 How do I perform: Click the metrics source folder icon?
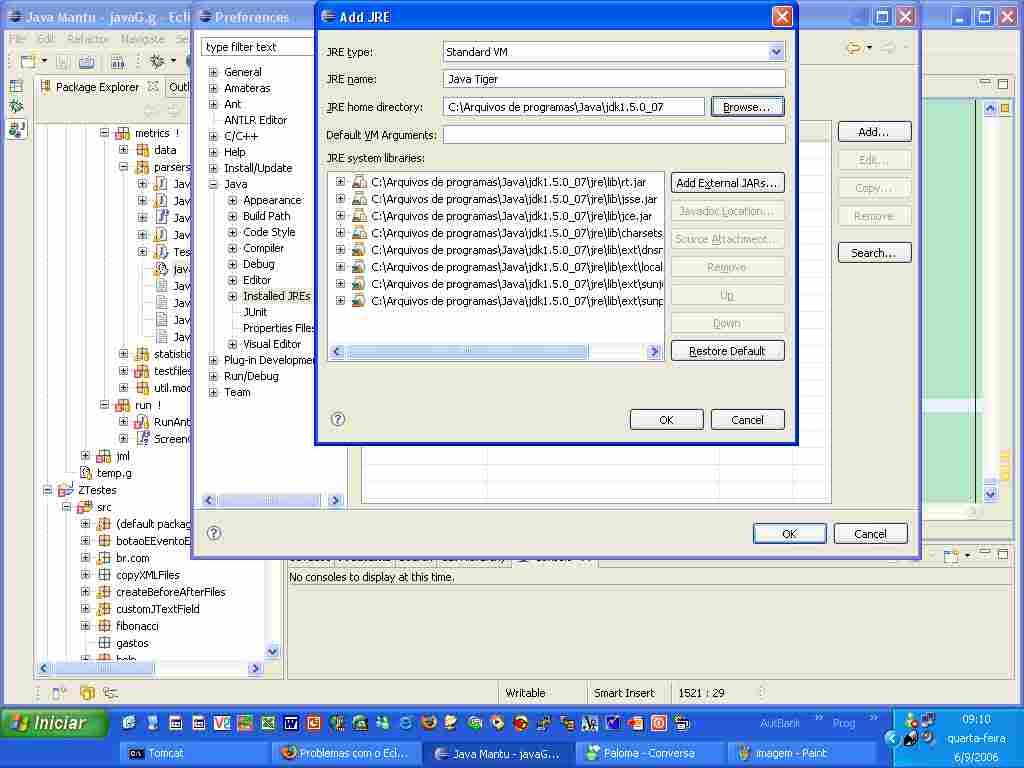pos(123,133)
